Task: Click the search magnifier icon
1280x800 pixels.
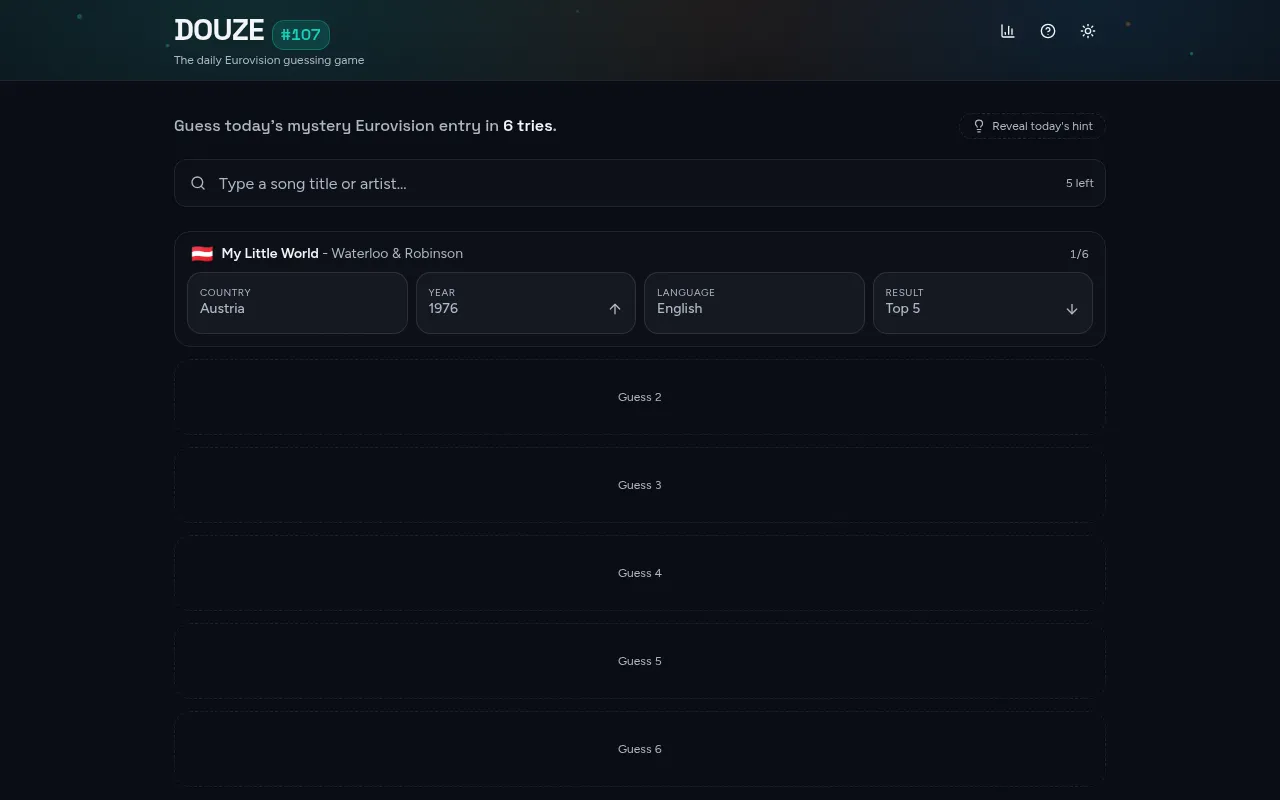Action: pyautogui.click(x=198, y=183)
